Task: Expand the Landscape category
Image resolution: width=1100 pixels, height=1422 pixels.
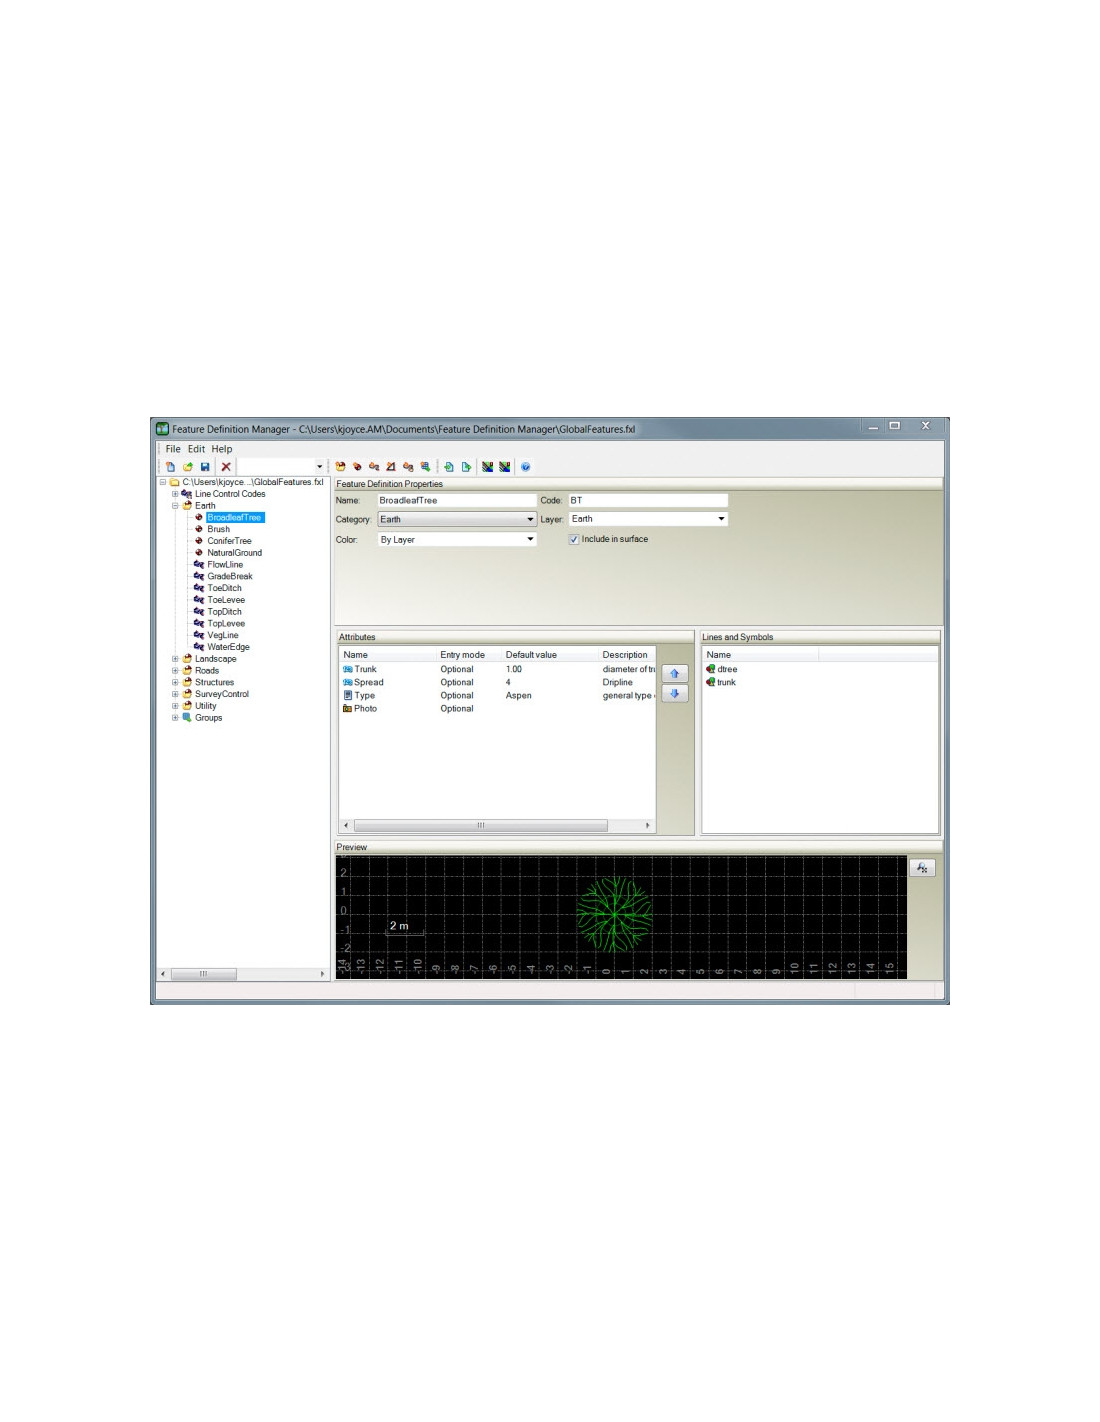Action: [x=175, y=659]
